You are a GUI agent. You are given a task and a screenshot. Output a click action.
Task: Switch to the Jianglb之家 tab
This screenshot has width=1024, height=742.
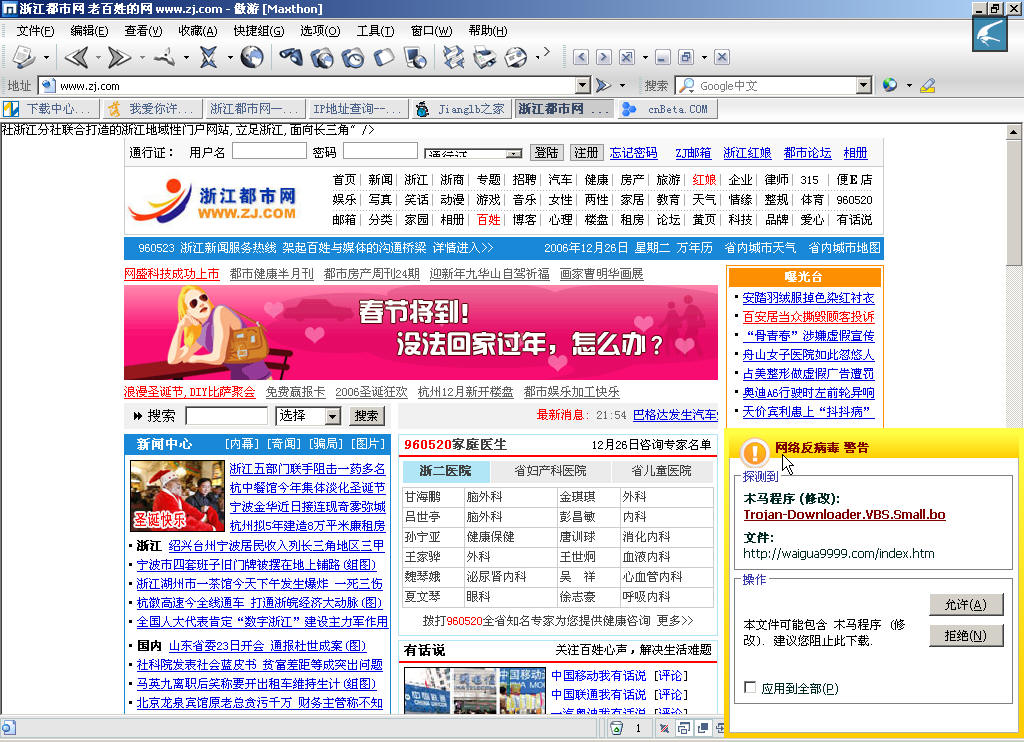coord(460,109)
